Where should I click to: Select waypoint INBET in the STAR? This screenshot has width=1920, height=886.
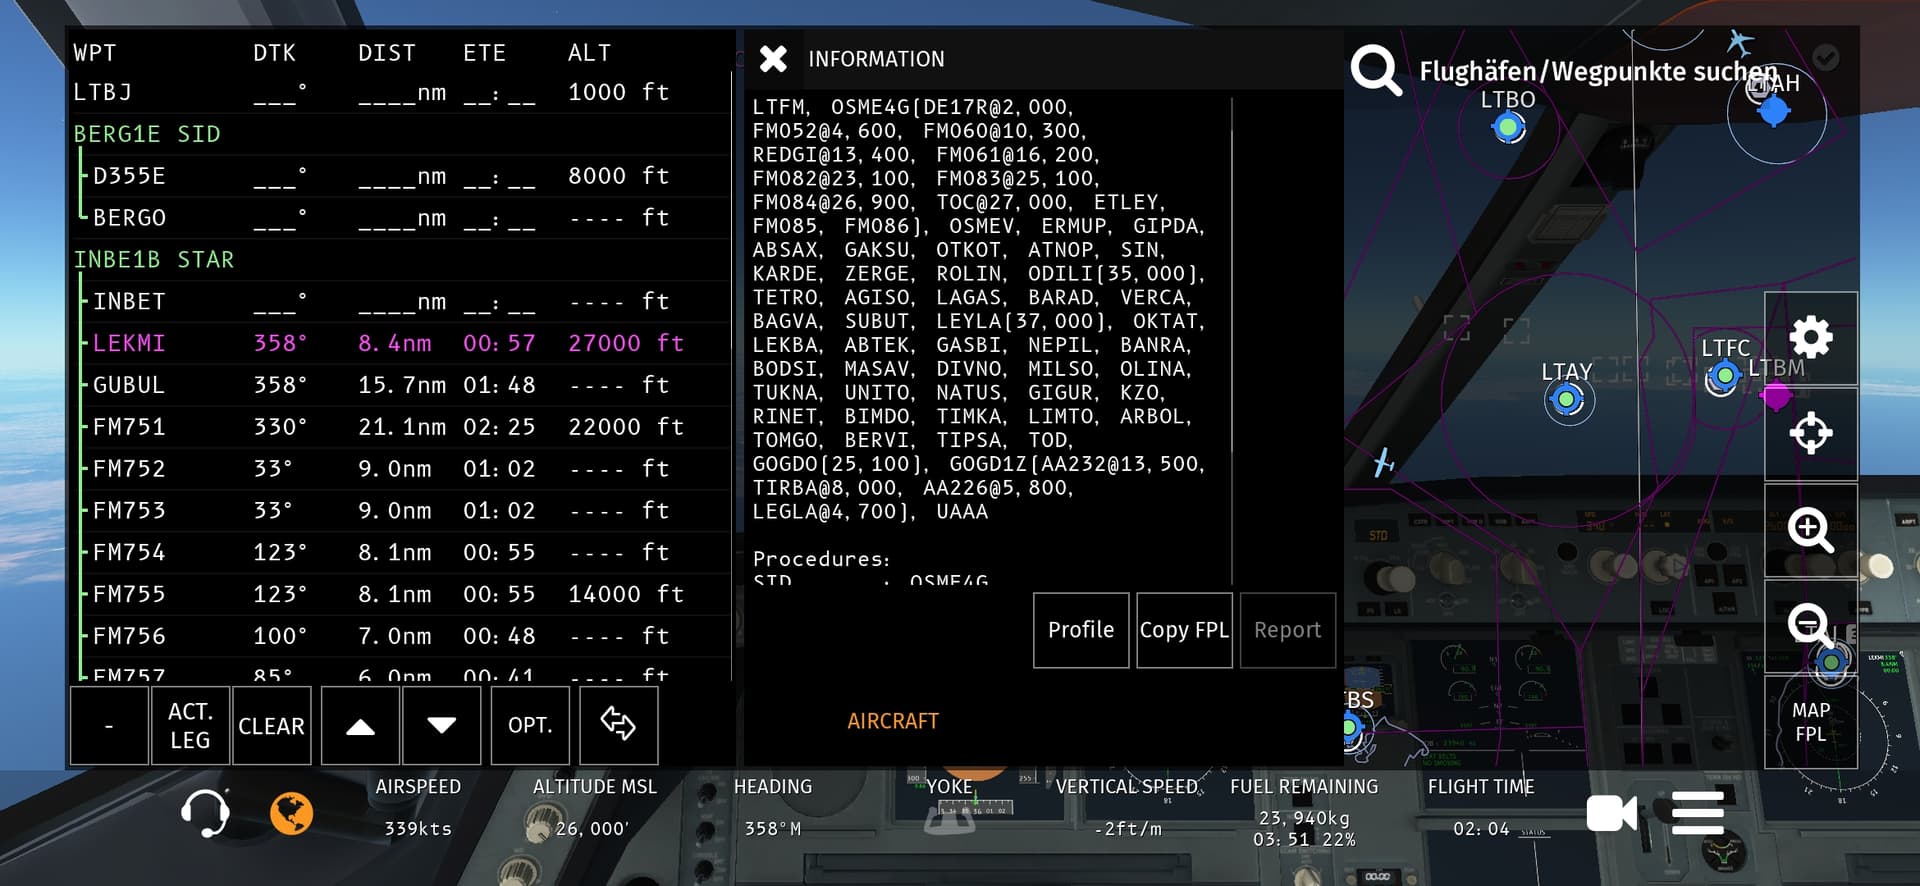click(x=400, y=302)
